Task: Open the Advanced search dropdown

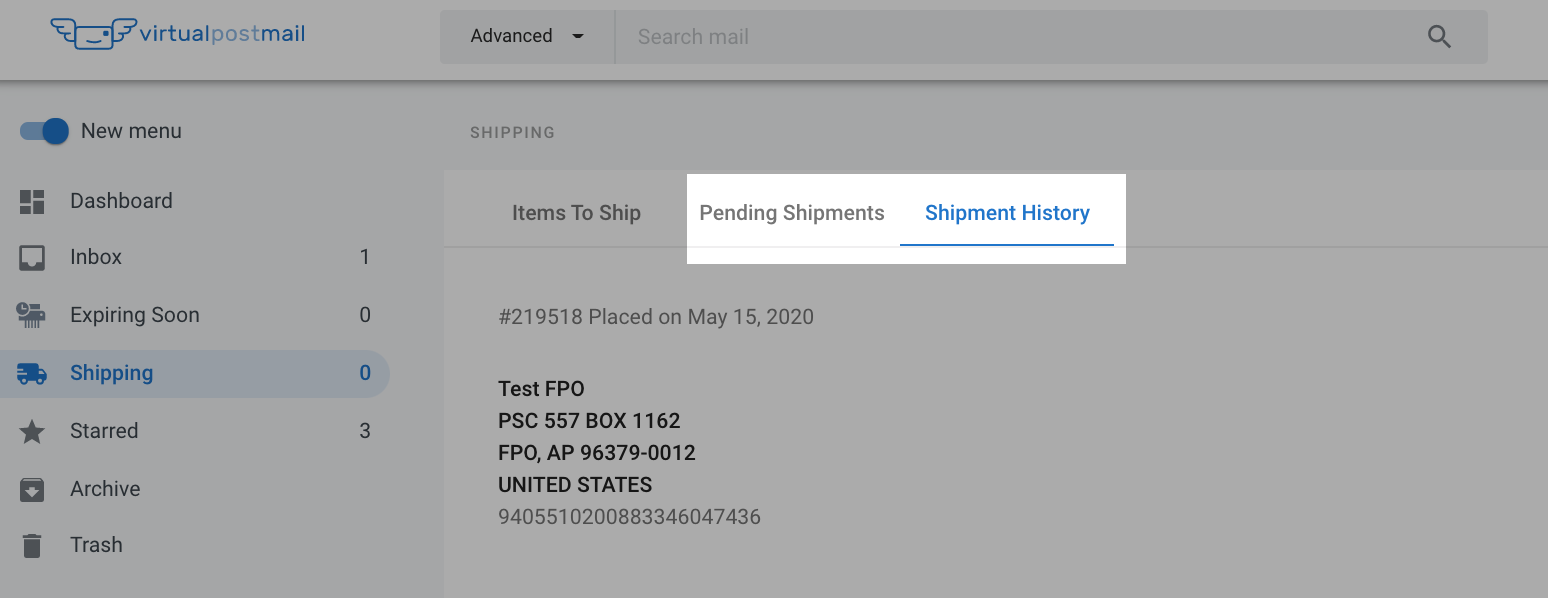Action: click(527, 37)
